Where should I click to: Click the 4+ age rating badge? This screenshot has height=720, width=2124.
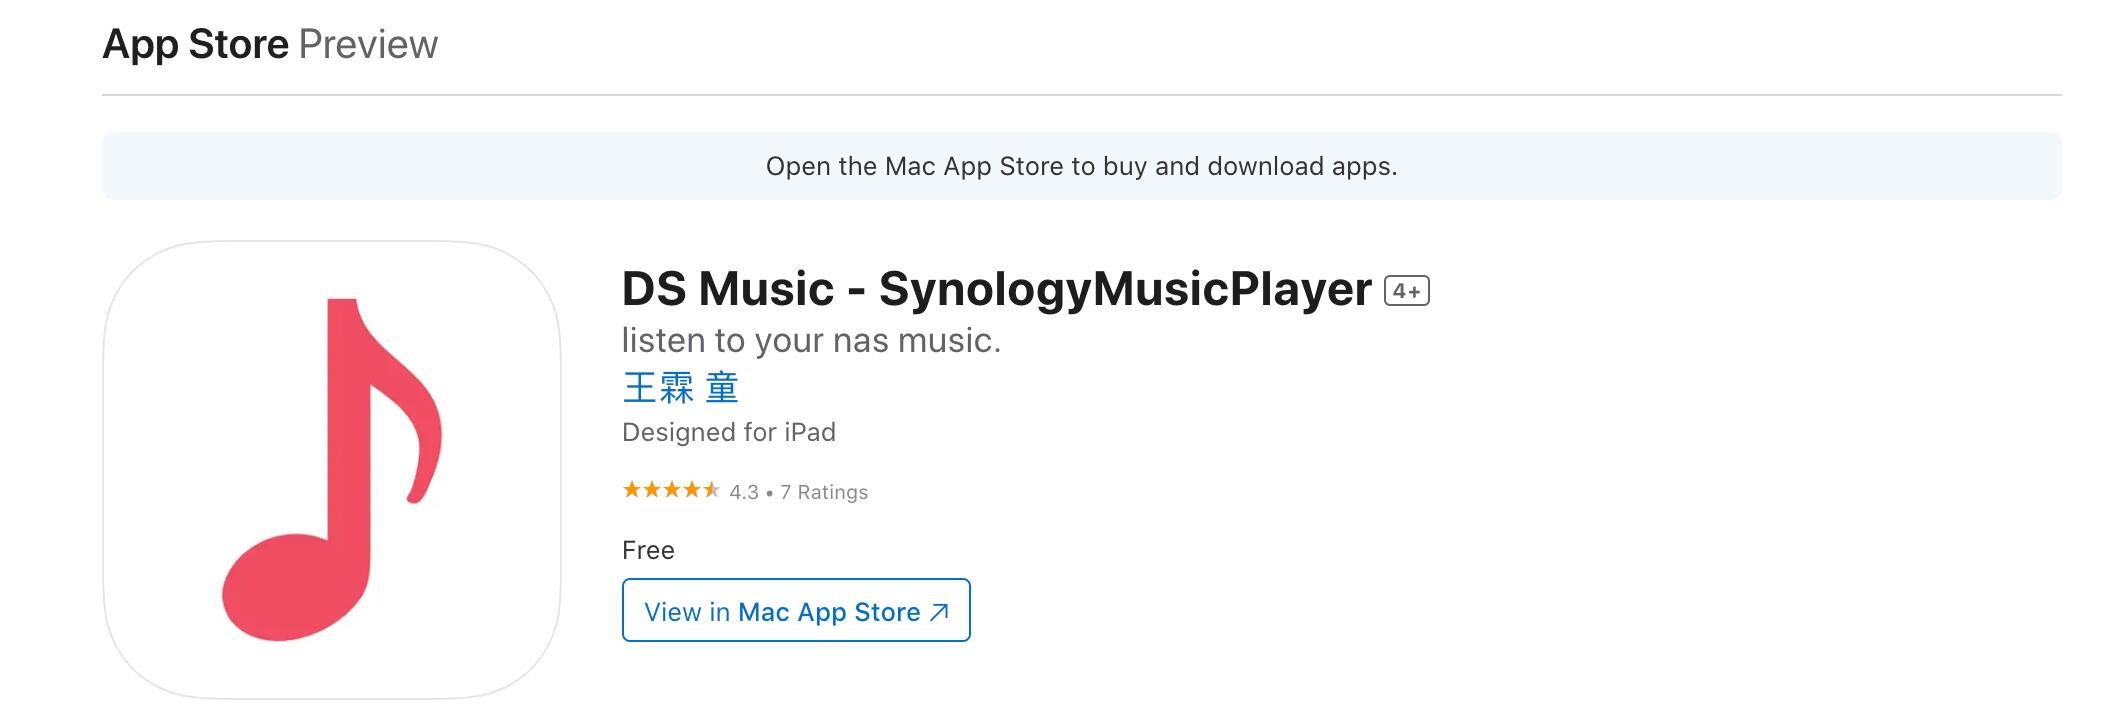pos(1406,291)
